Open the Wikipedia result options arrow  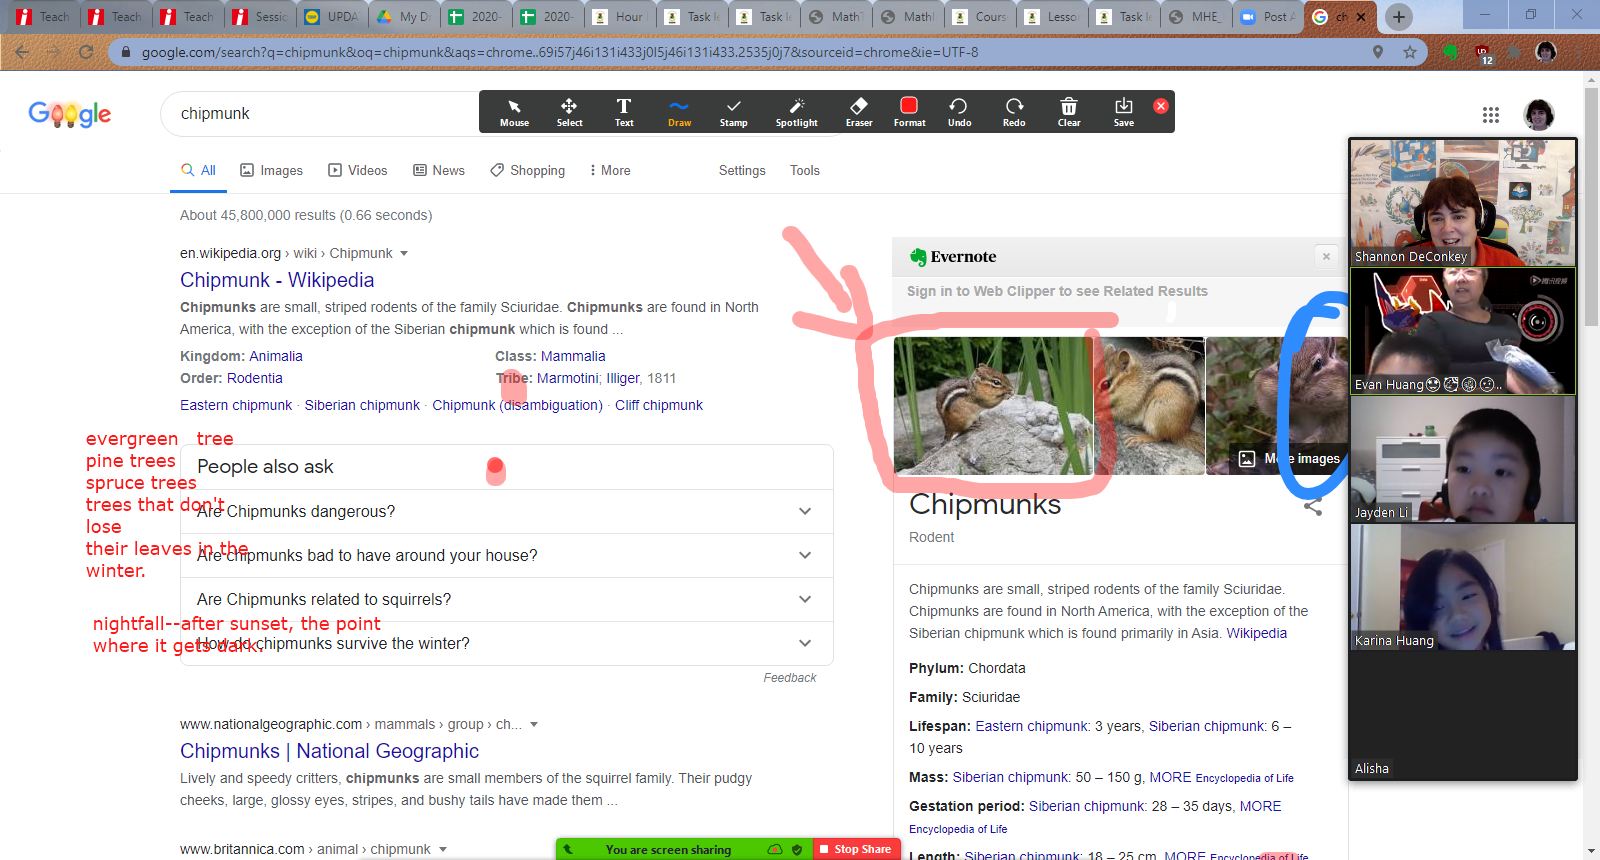point(404,254)
